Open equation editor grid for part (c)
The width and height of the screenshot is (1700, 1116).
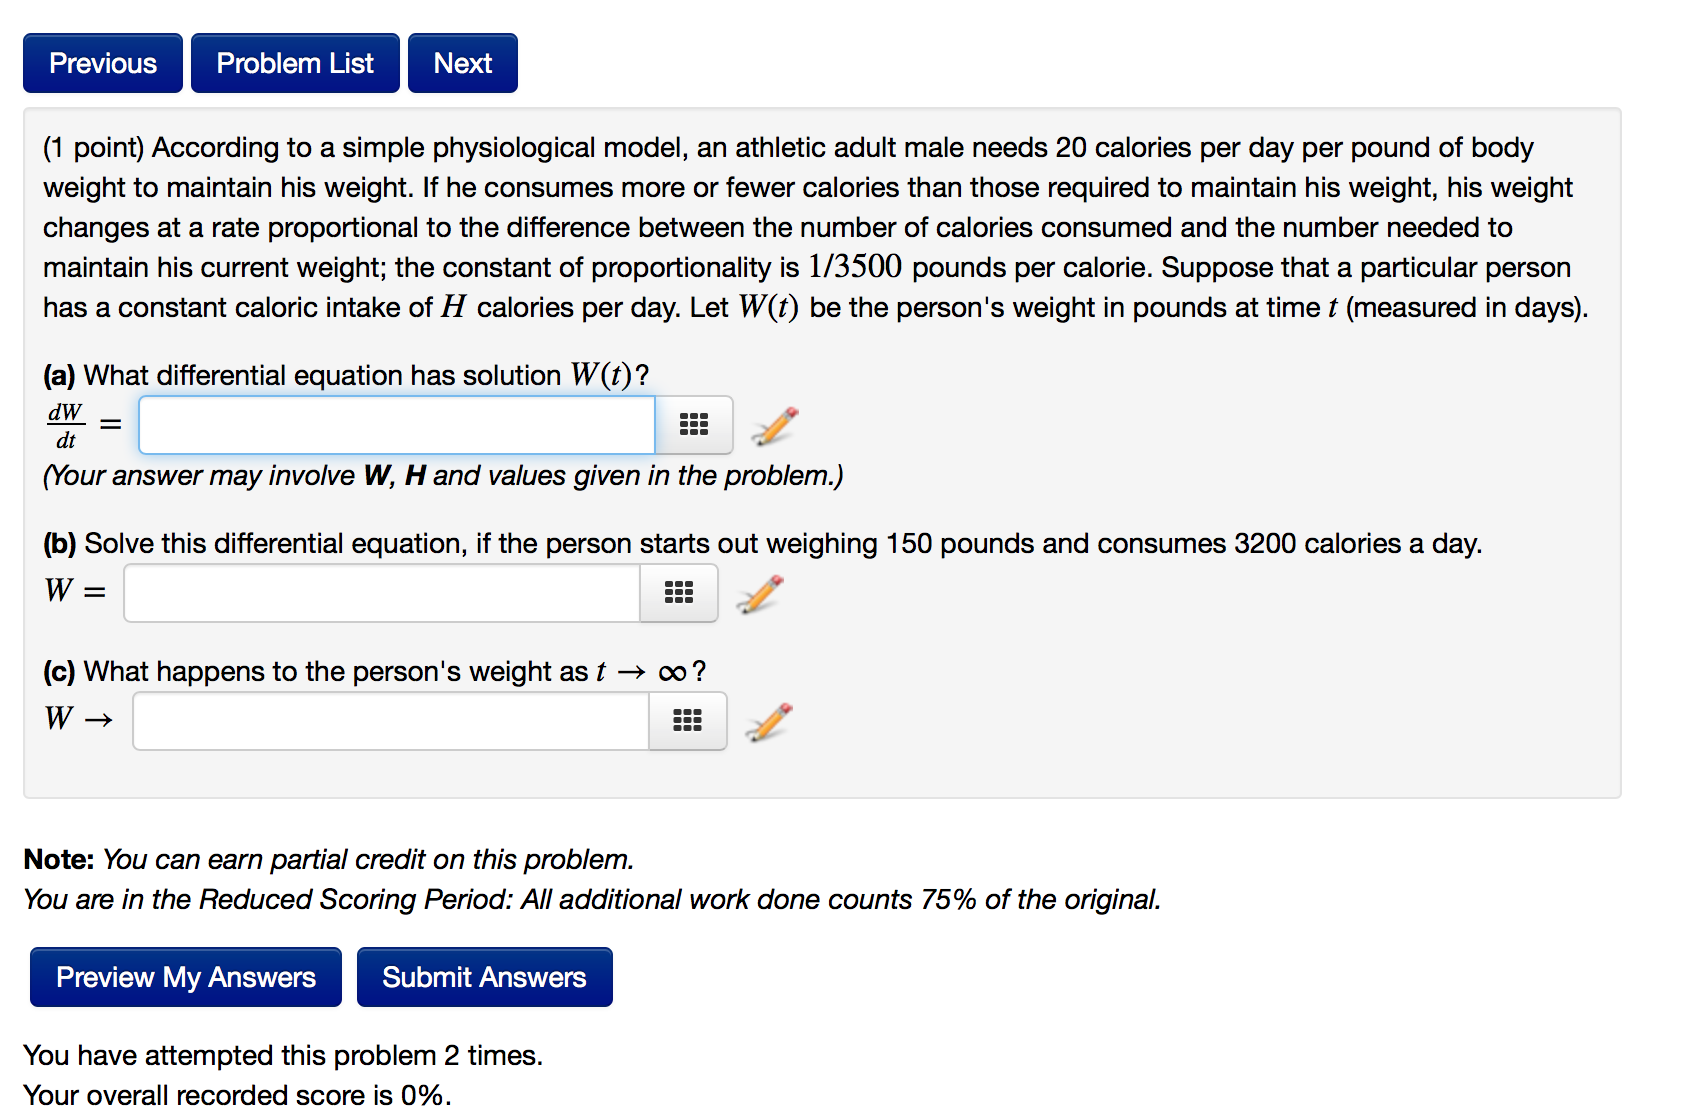[687, 721]
